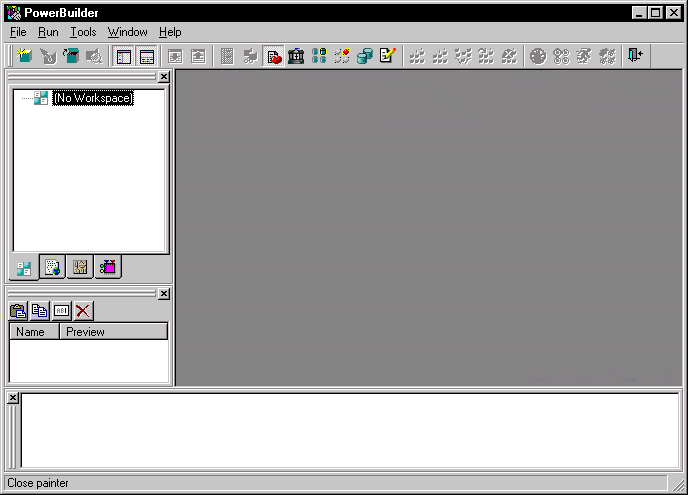
Task: Click the Paste clip icon
Action: click(18, 311)
